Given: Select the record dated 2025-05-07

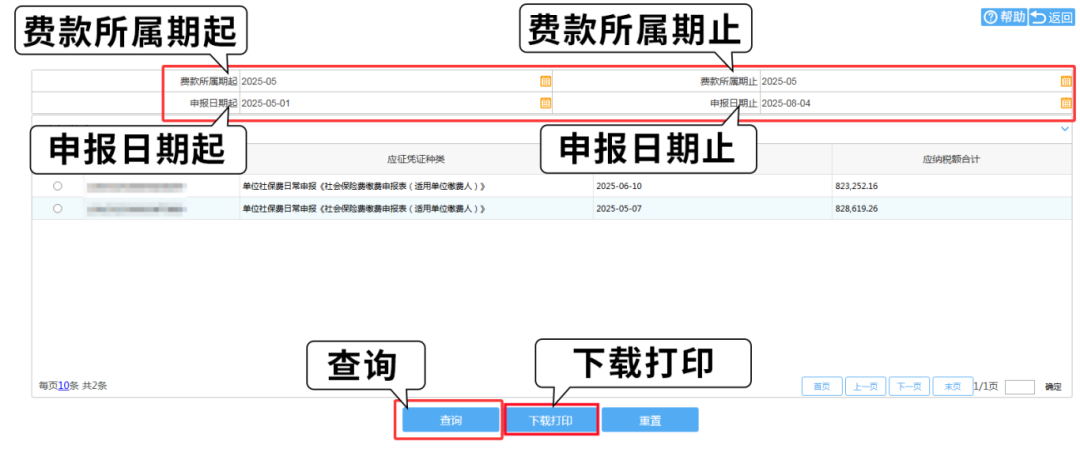Looking at the screenshot, I should (57, 208).
